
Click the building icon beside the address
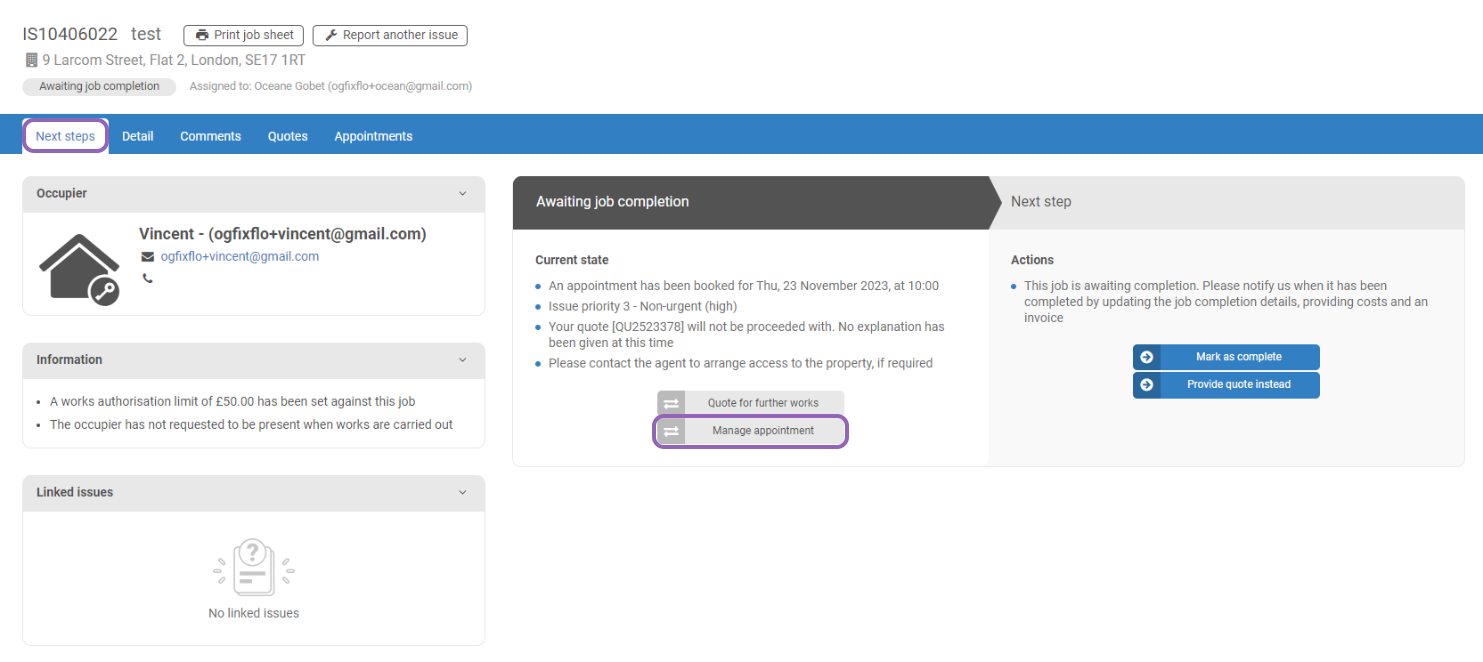[x=31, y=60]
